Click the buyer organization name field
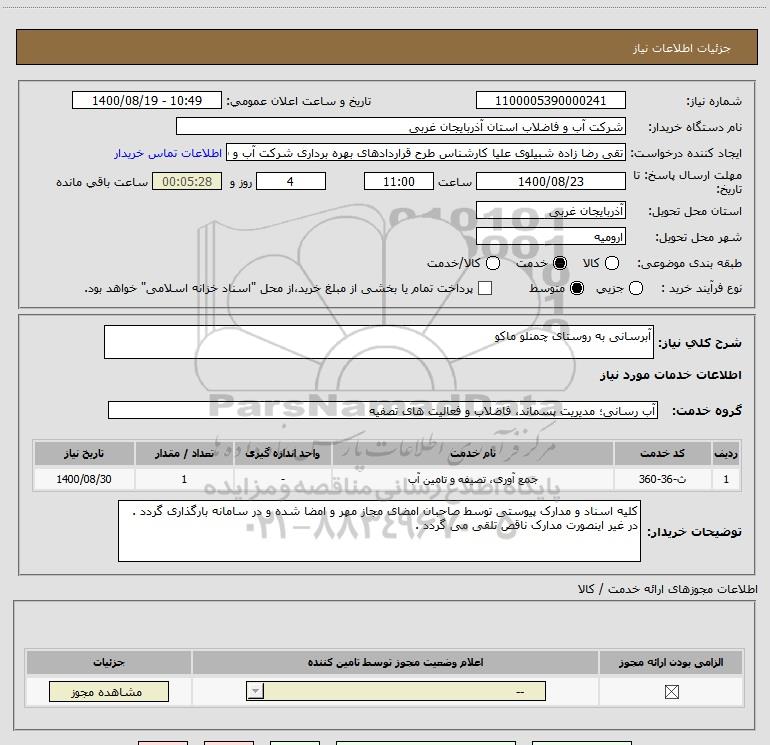Viewport: 770px width, 745px height. 401,126
